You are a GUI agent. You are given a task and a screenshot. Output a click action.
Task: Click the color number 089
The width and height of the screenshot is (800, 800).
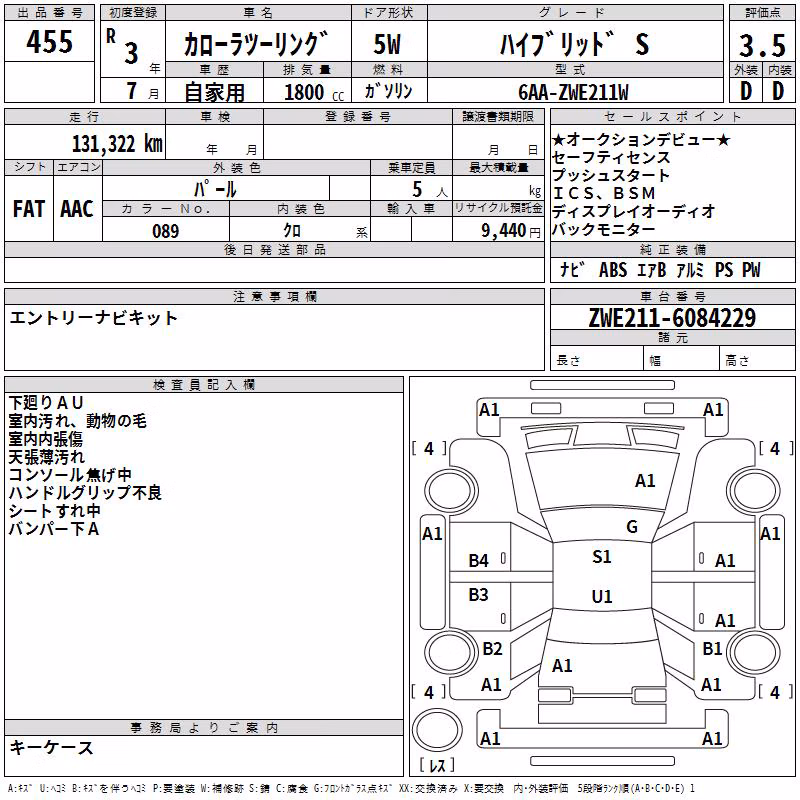point(165,231)
